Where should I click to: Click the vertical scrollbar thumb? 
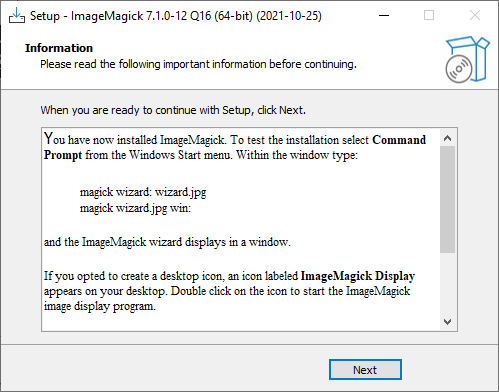coord(447,199)
